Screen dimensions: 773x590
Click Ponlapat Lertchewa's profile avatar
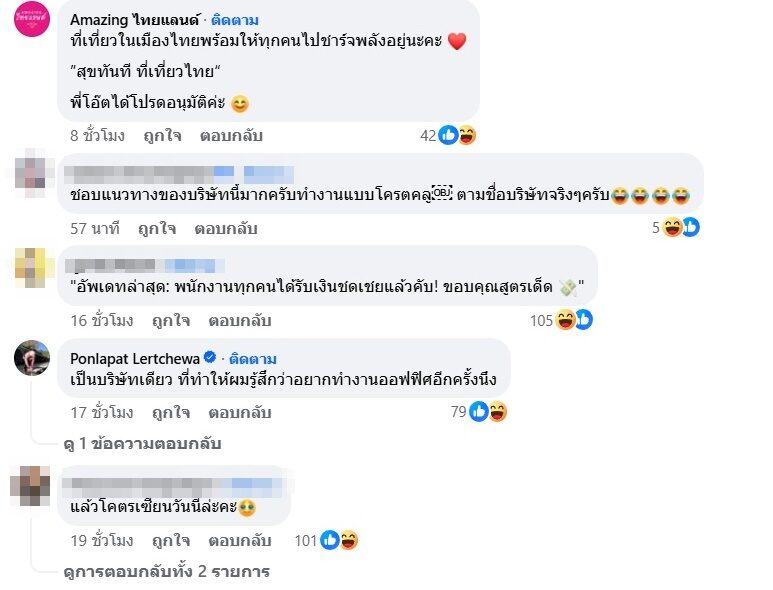pyautogui.click(x=31, y=357)
